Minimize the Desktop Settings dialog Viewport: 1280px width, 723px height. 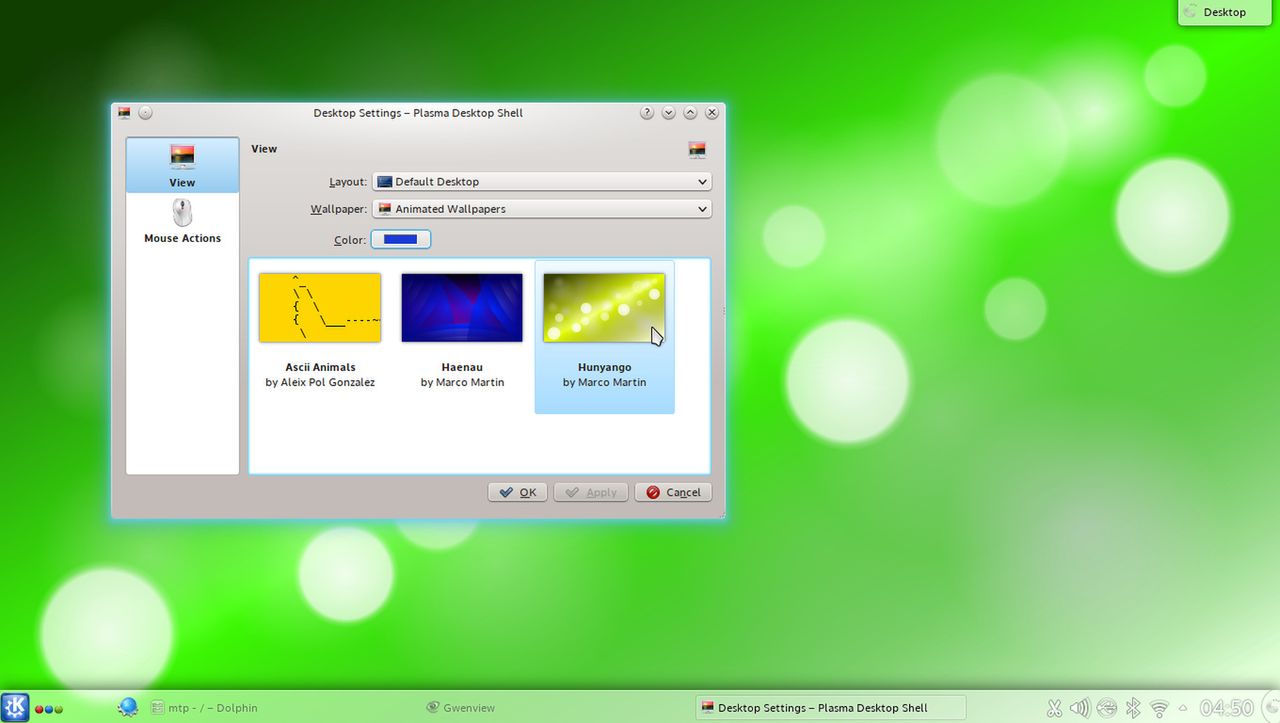(669, 113)
